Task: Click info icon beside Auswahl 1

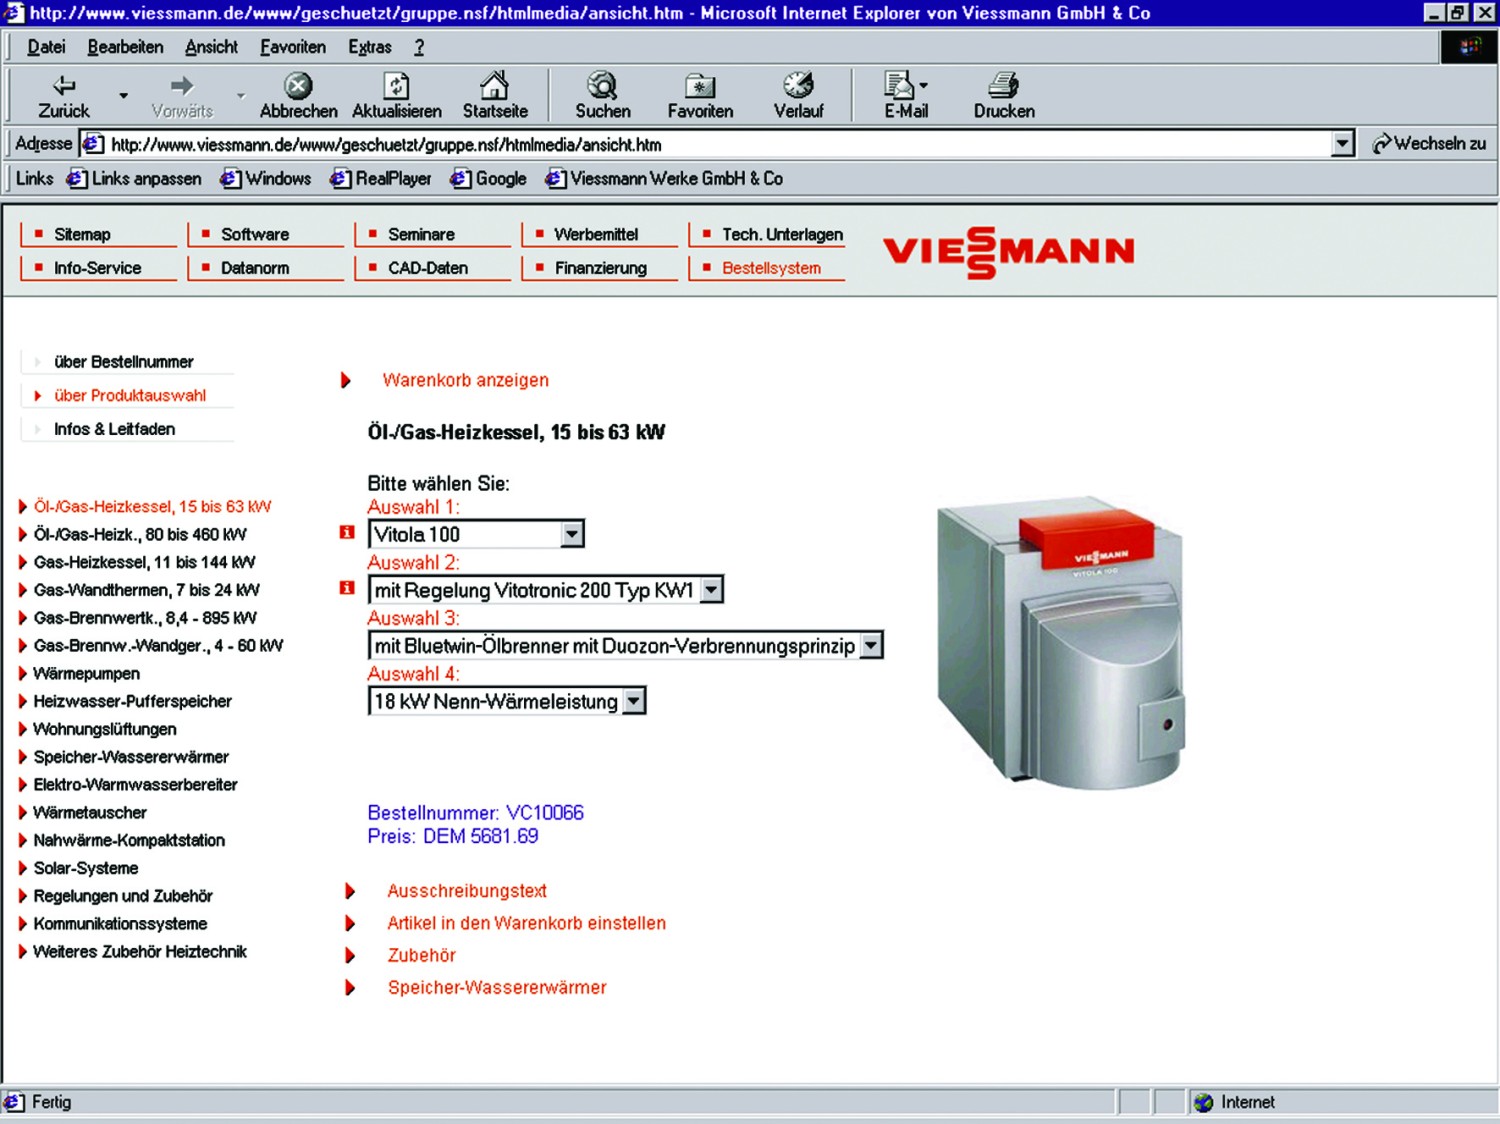Action: pyautogui.click(x=347, y=532)
